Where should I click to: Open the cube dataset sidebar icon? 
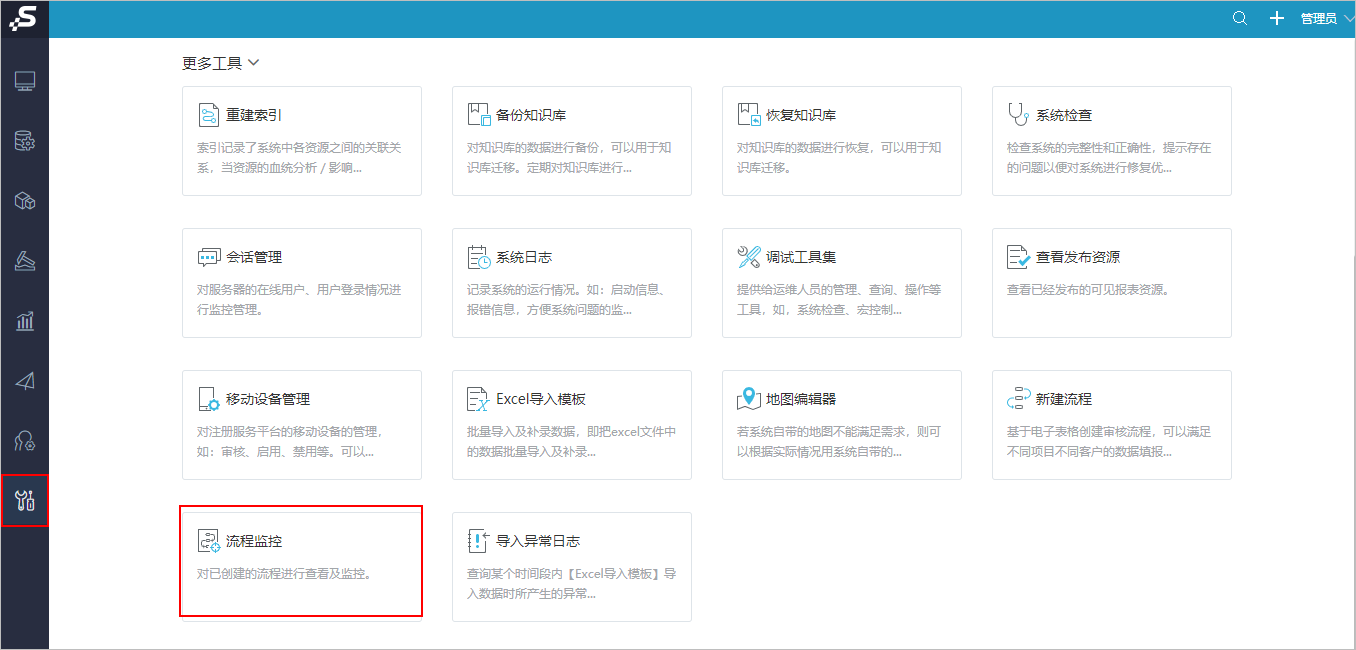click(x=25, y=201)
